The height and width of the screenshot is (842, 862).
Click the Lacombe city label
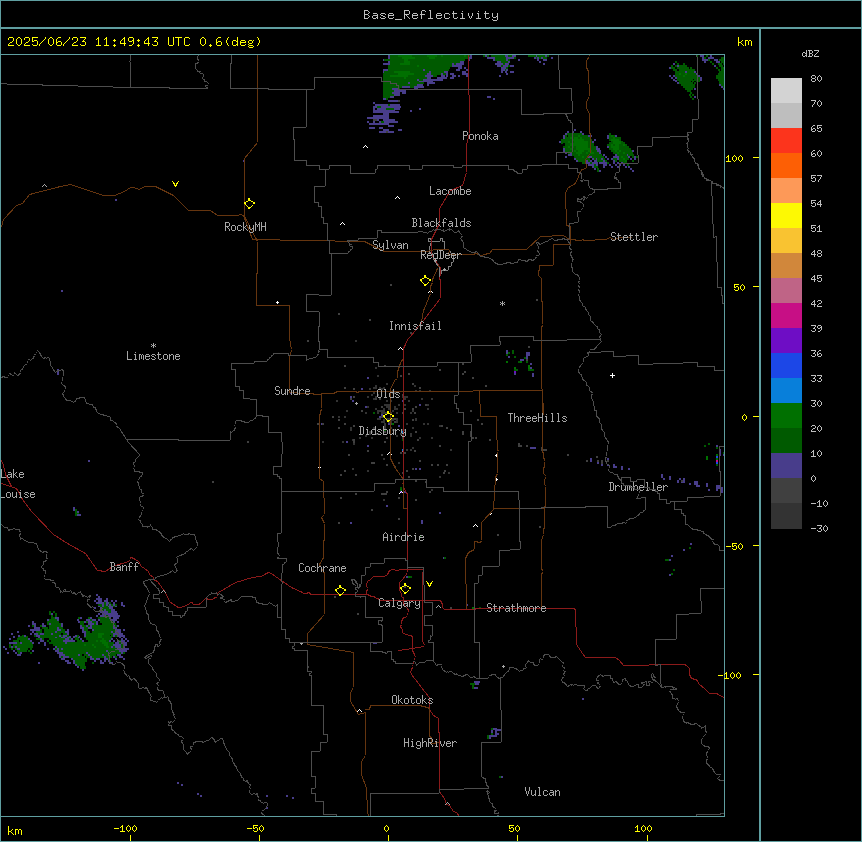coord(450,191)
